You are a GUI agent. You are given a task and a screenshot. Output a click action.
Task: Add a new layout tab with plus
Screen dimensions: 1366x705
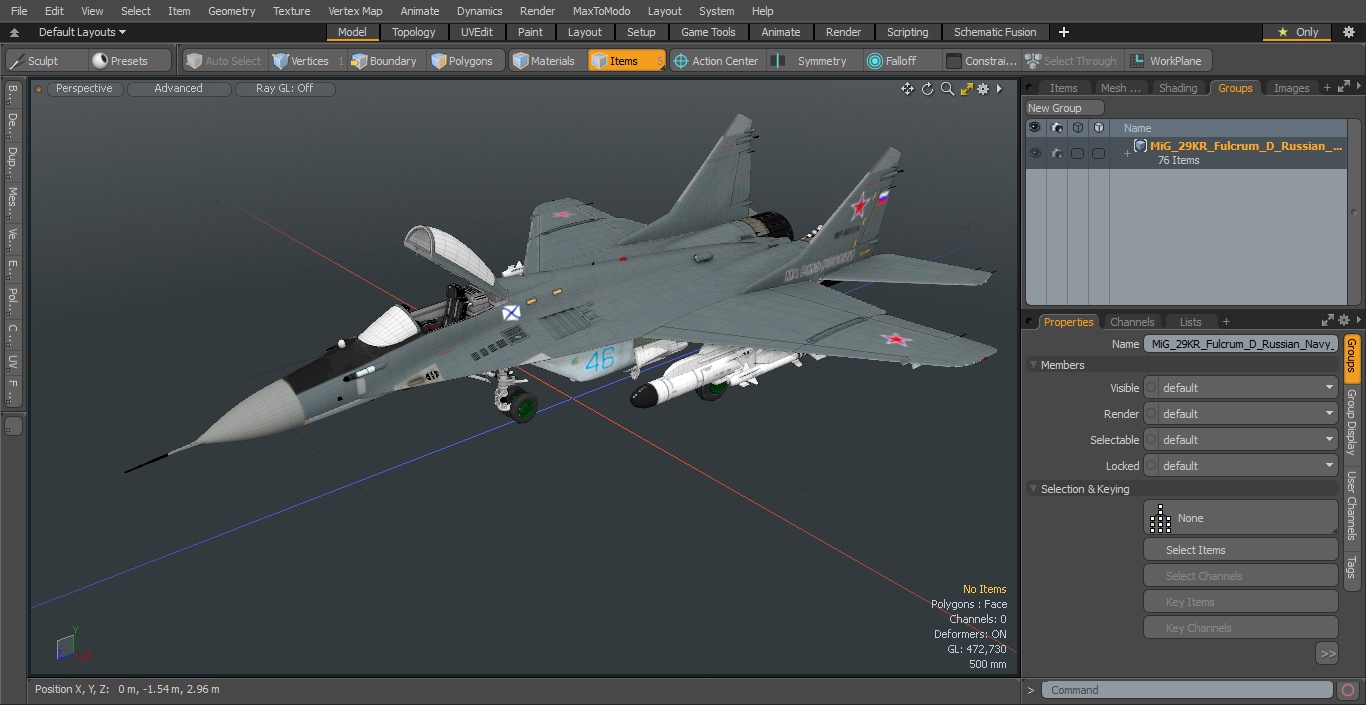[x=1063, y=32]
